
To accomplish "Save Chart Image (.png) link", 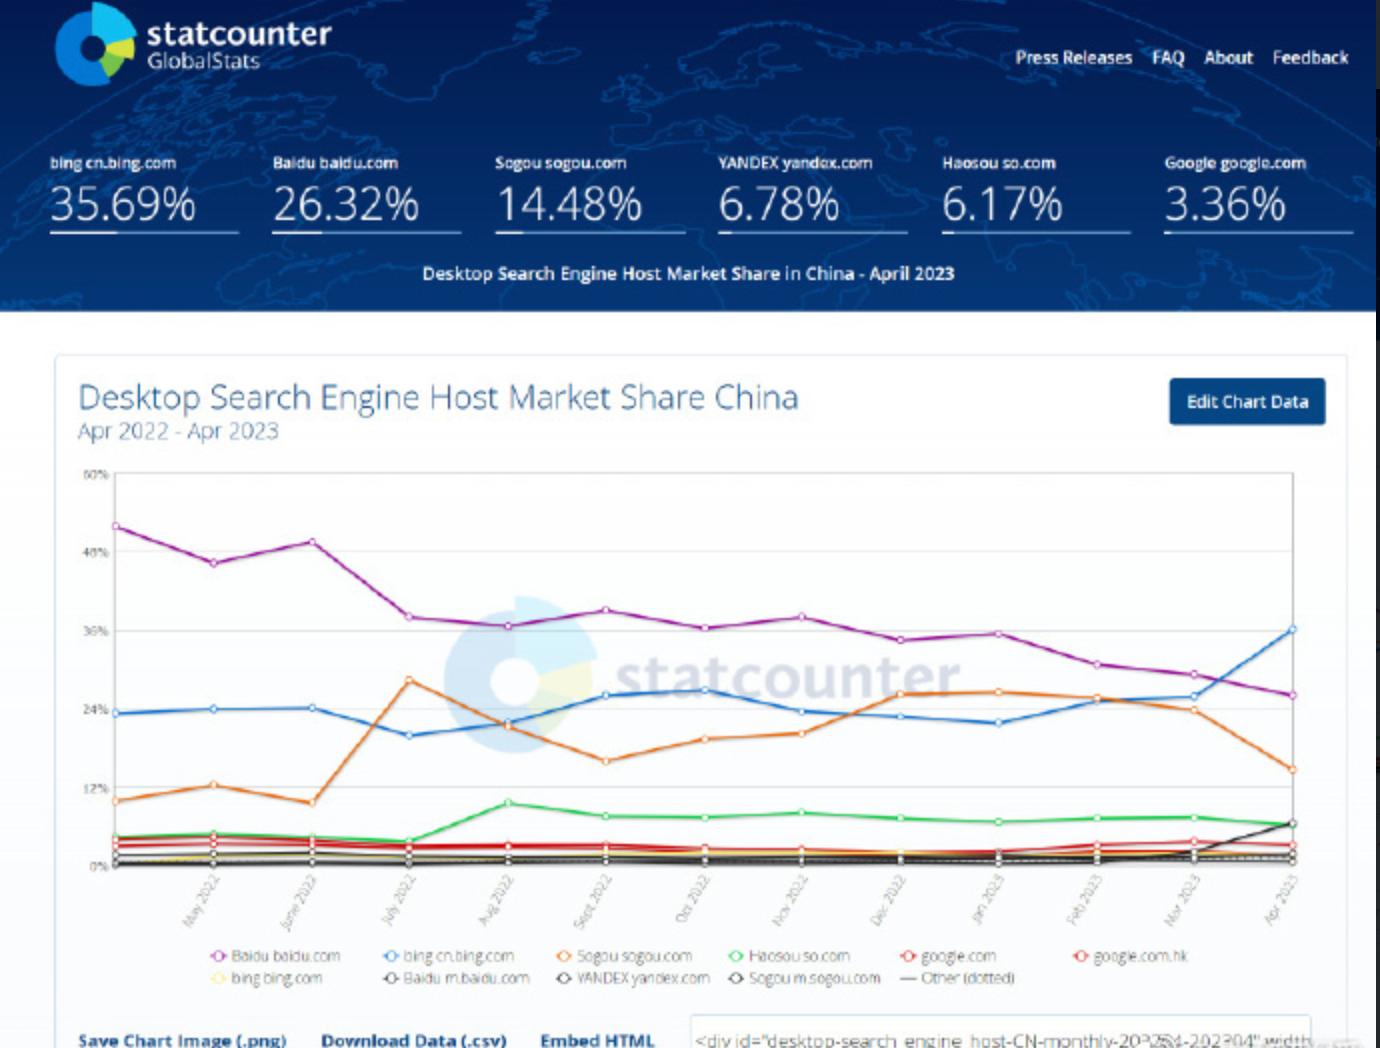I will [182, 1039].
